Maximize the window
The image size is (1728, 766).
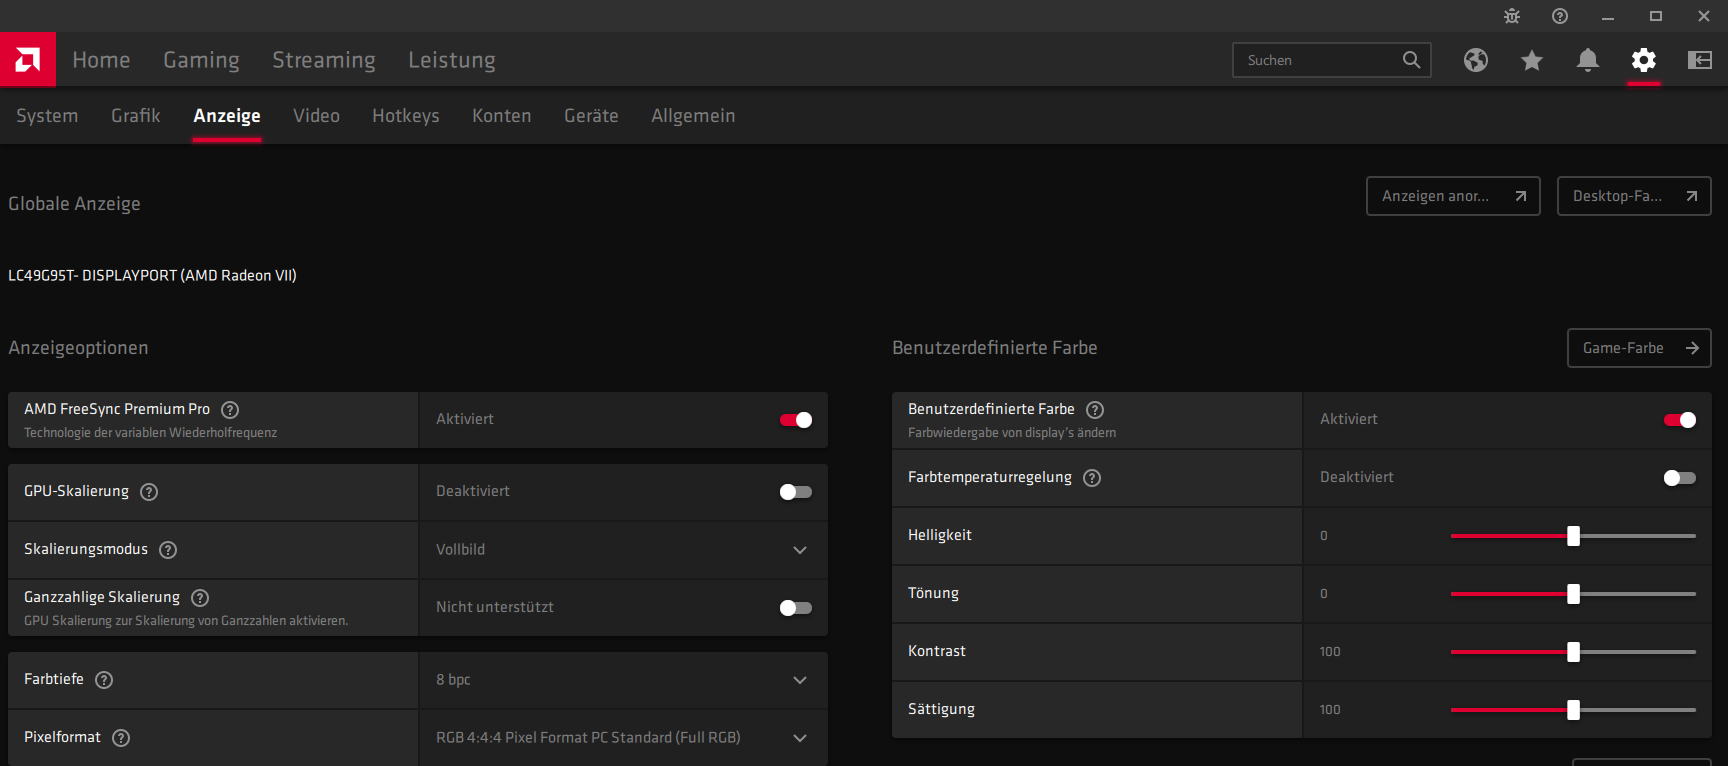[x=1656, y=16]
